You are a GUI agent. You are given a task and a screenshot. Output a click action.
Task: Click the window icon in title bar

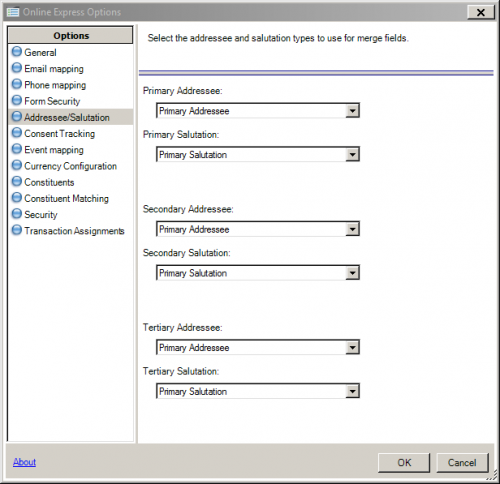click(13, 12)
